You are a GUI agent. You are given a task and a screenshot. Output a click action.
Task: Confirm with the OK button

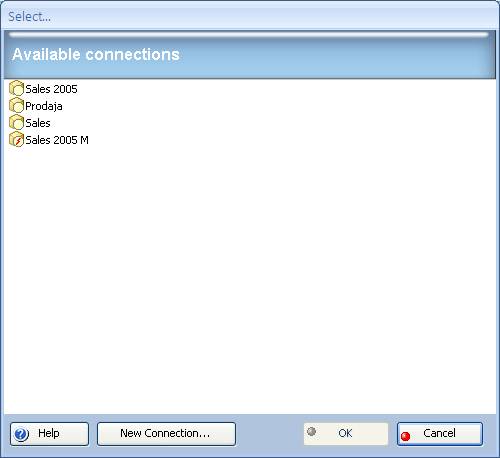346,434
